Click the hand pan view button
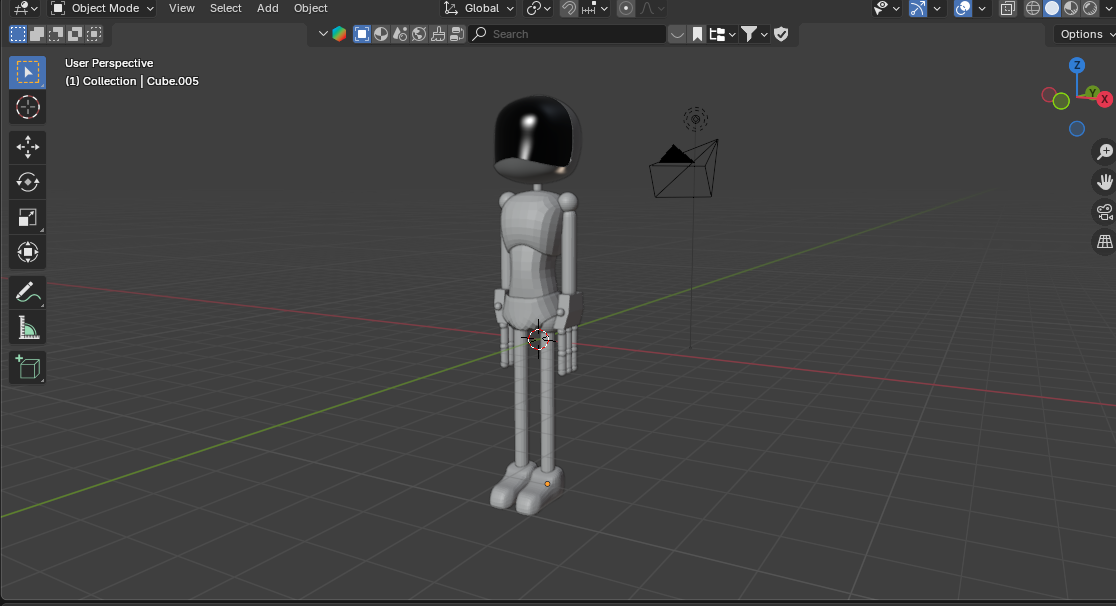 1104,182
